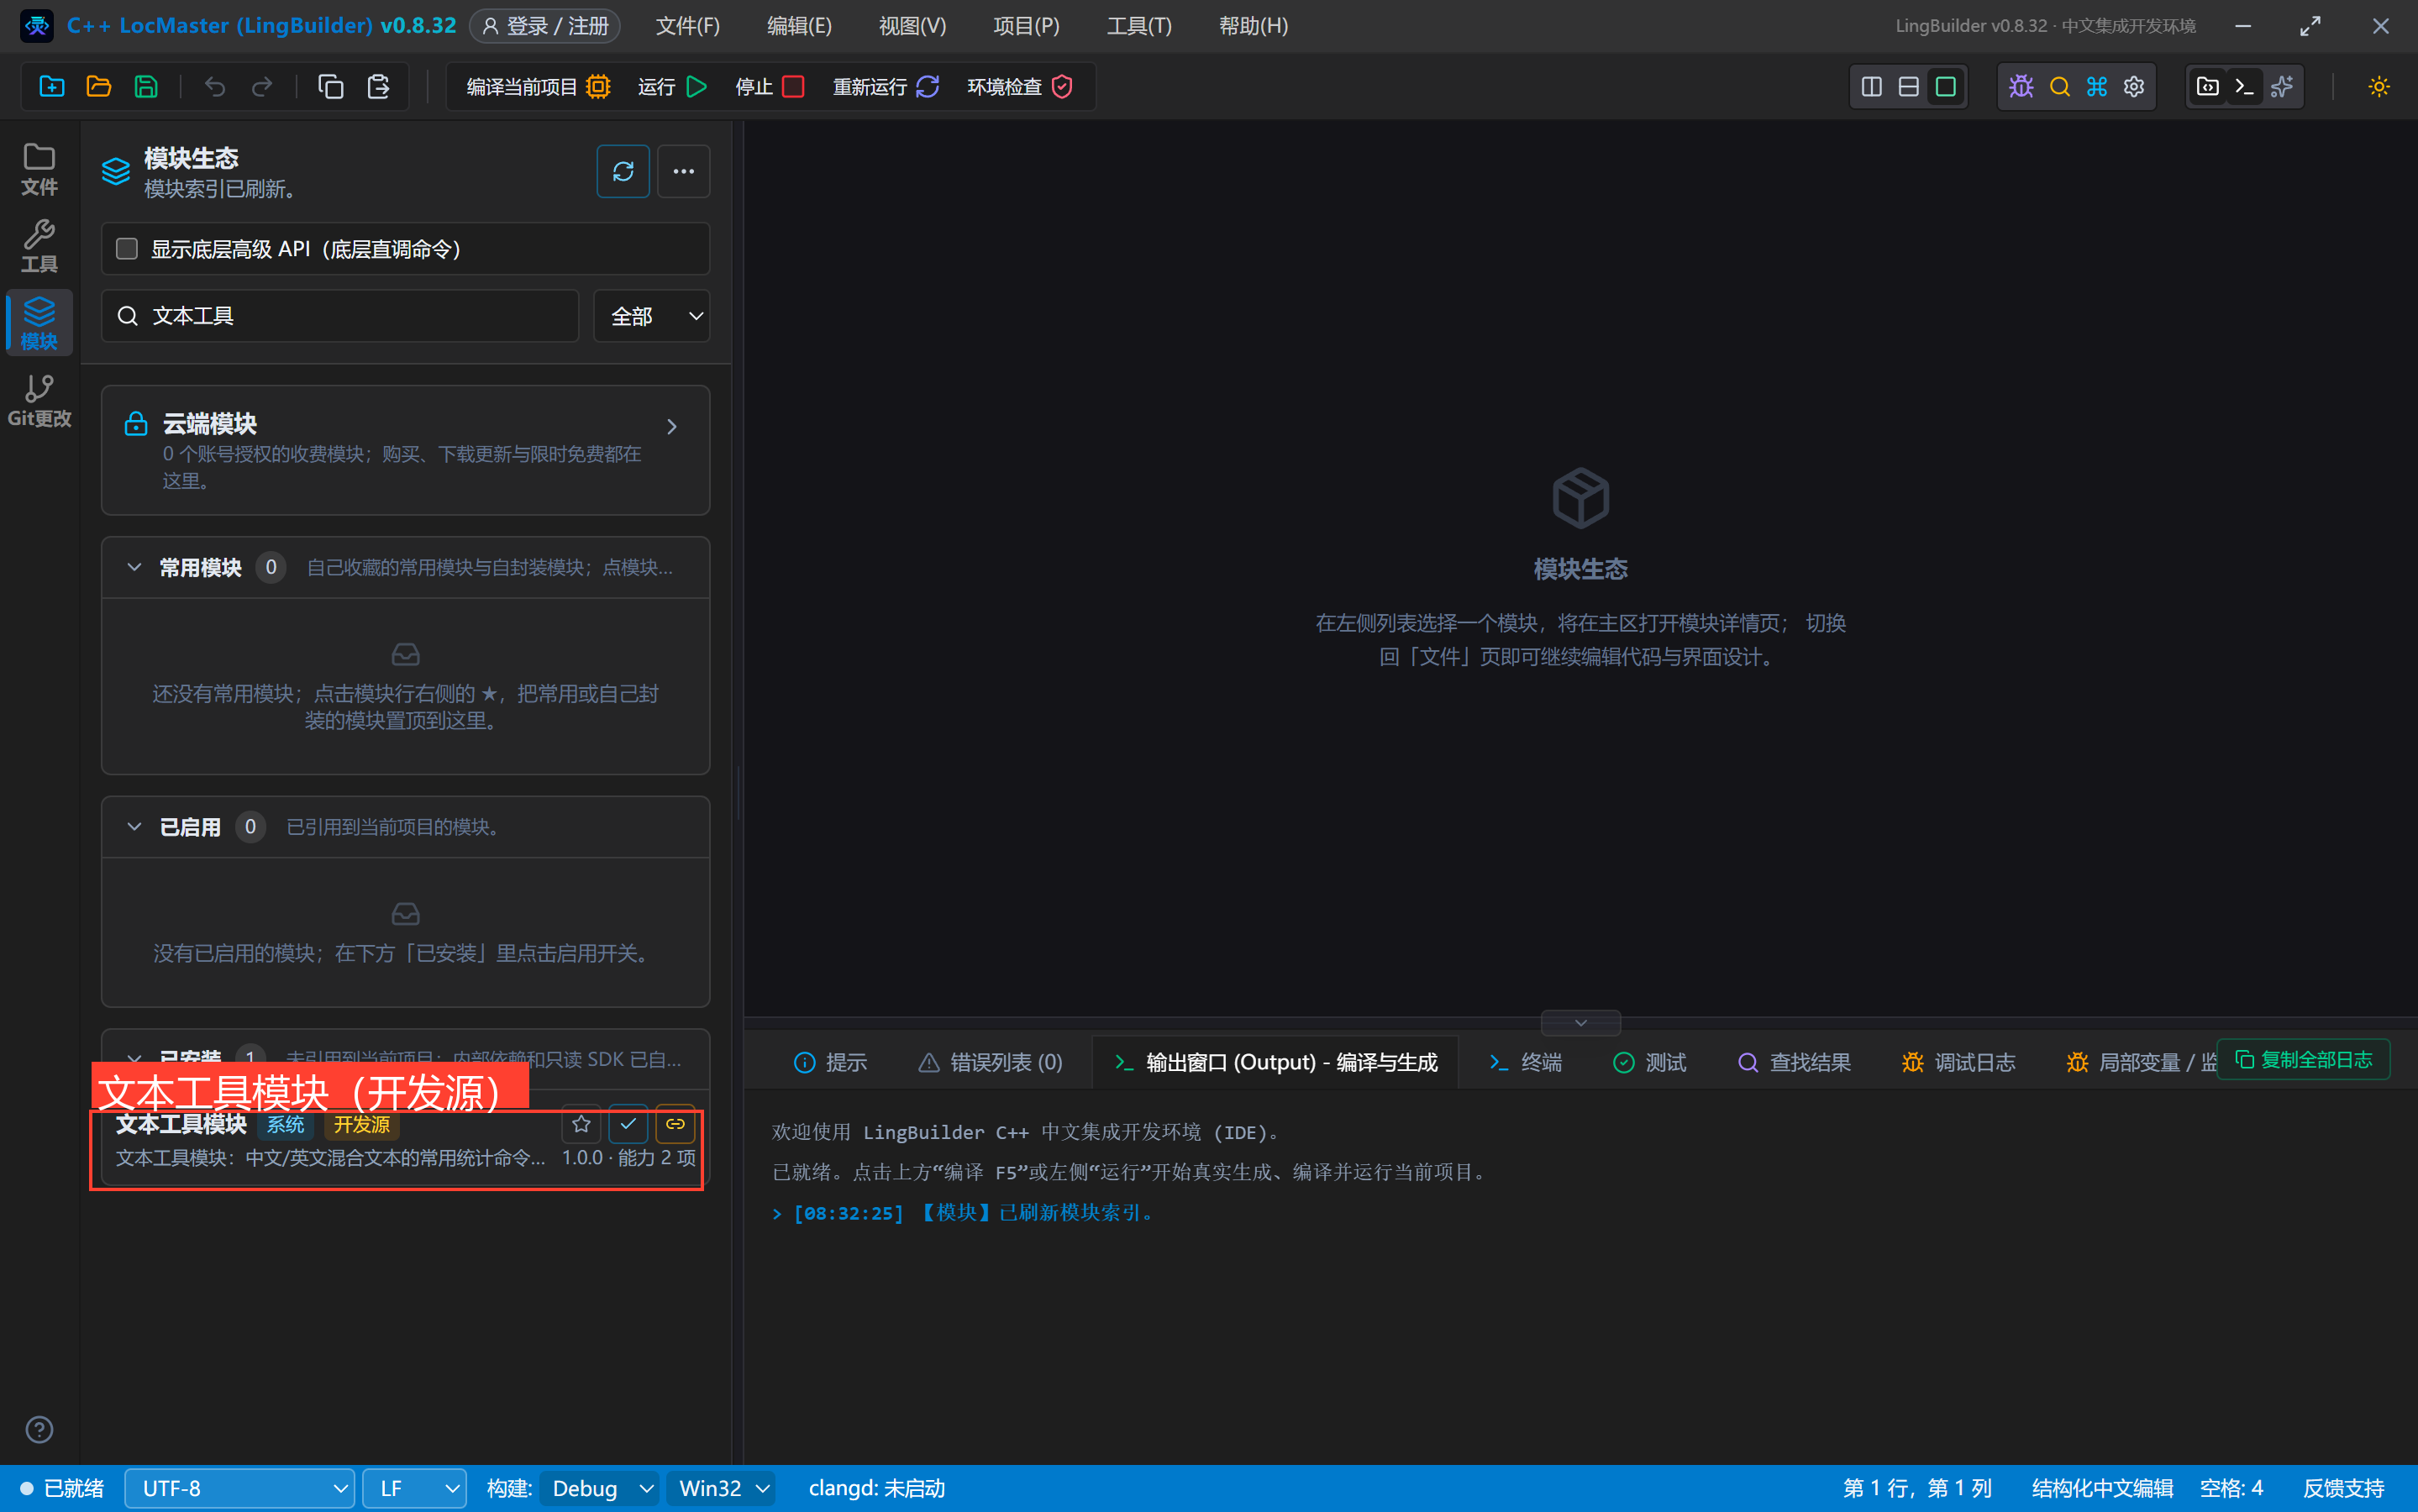
Task: Switch to the 终端 tab
Action: tap(1525, 1062)
